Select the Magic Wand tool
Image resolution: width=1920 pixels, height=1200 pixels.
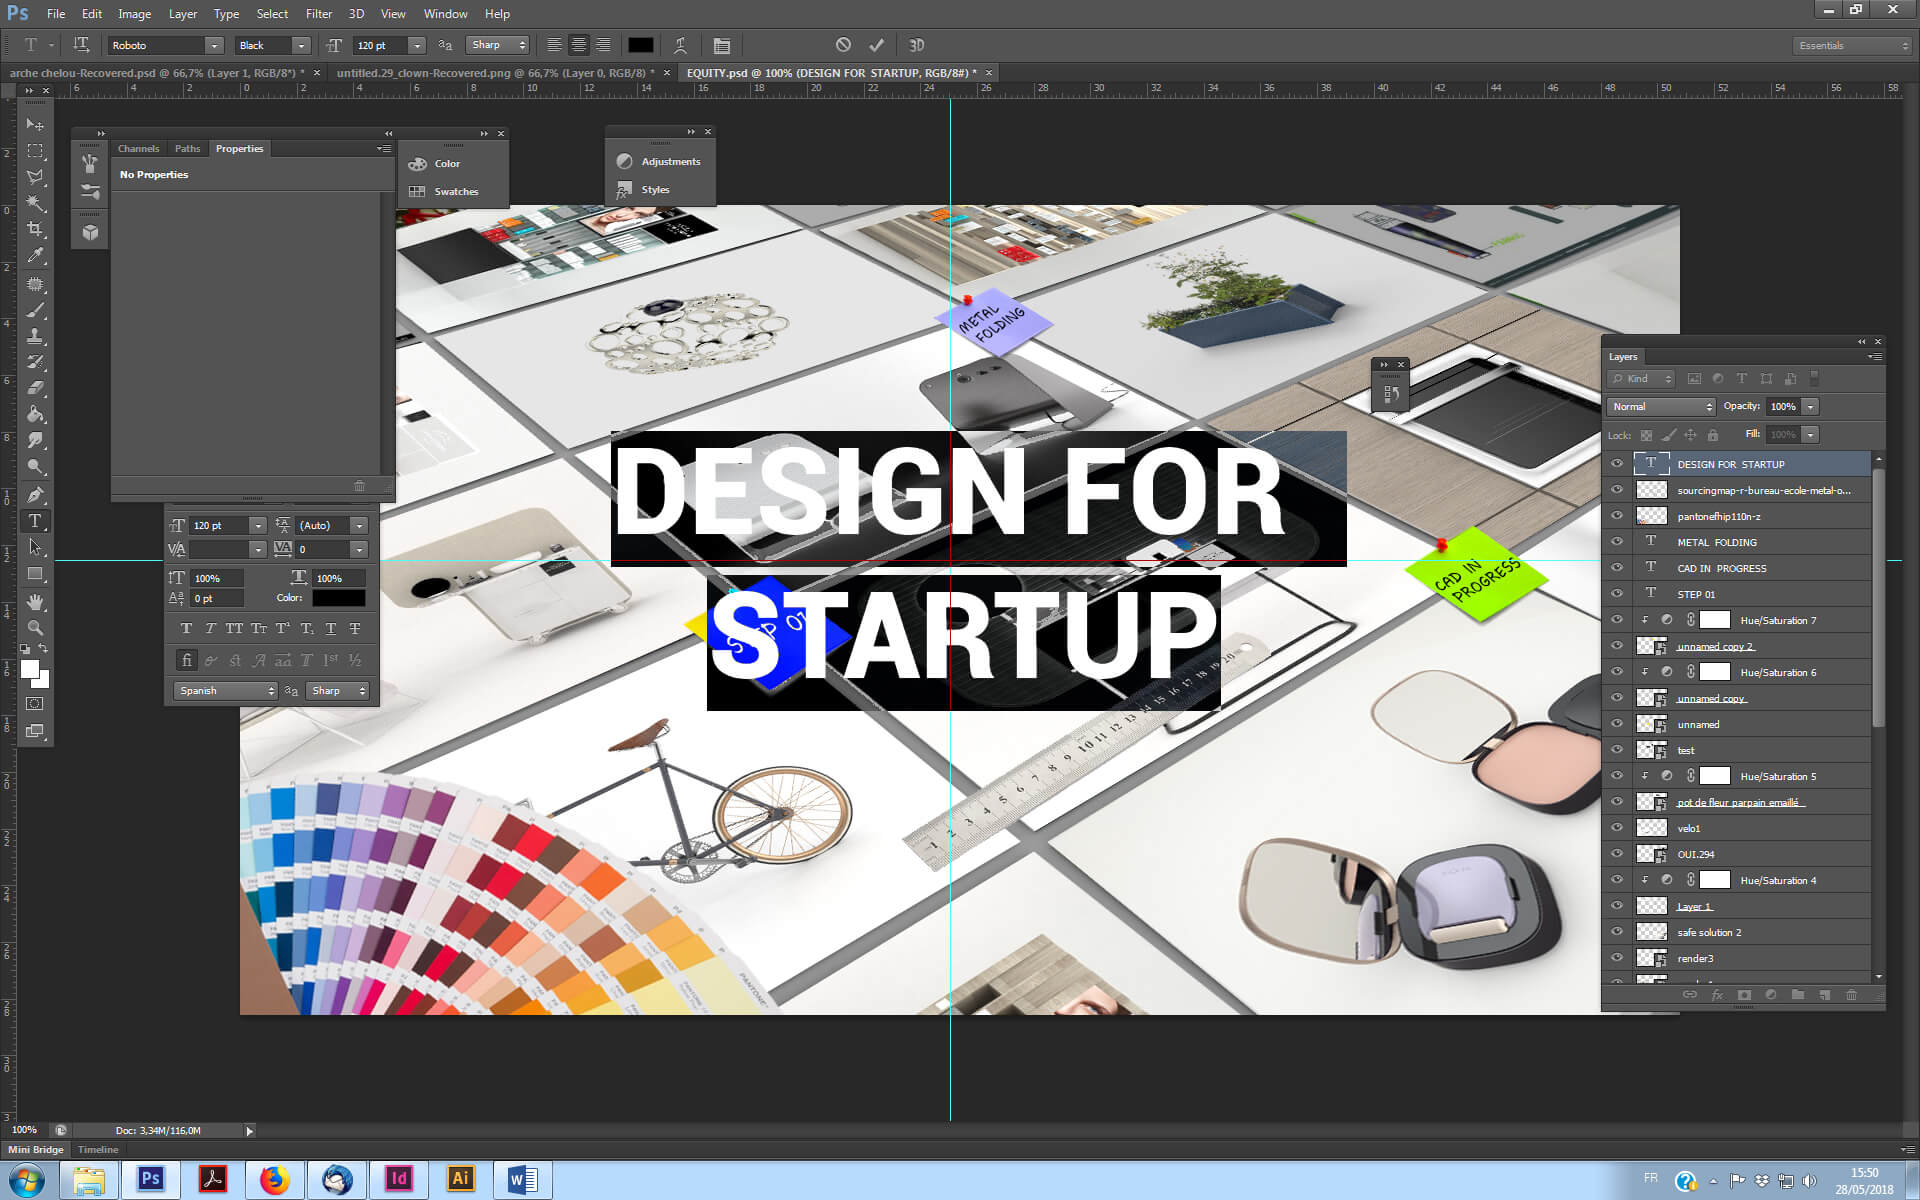click(35, 203)
